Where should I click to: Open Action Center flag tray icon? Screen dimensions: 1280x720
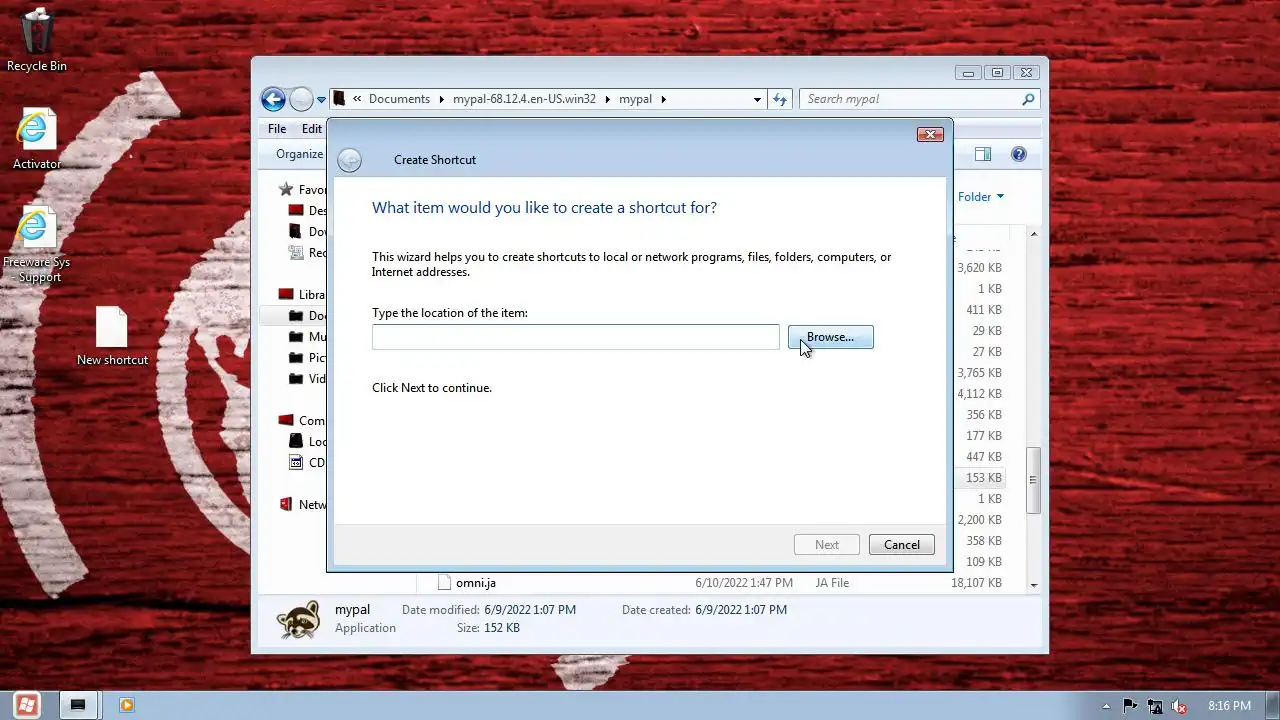pyautogui.click(x=1130, y=705)
